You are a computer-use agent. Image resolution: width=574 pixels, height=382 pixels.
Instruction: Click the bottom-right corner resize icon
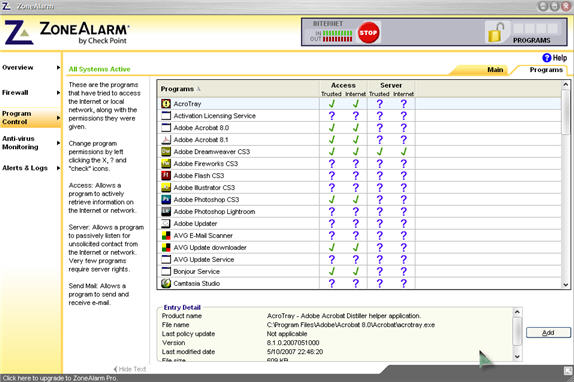tap(568, 371)
